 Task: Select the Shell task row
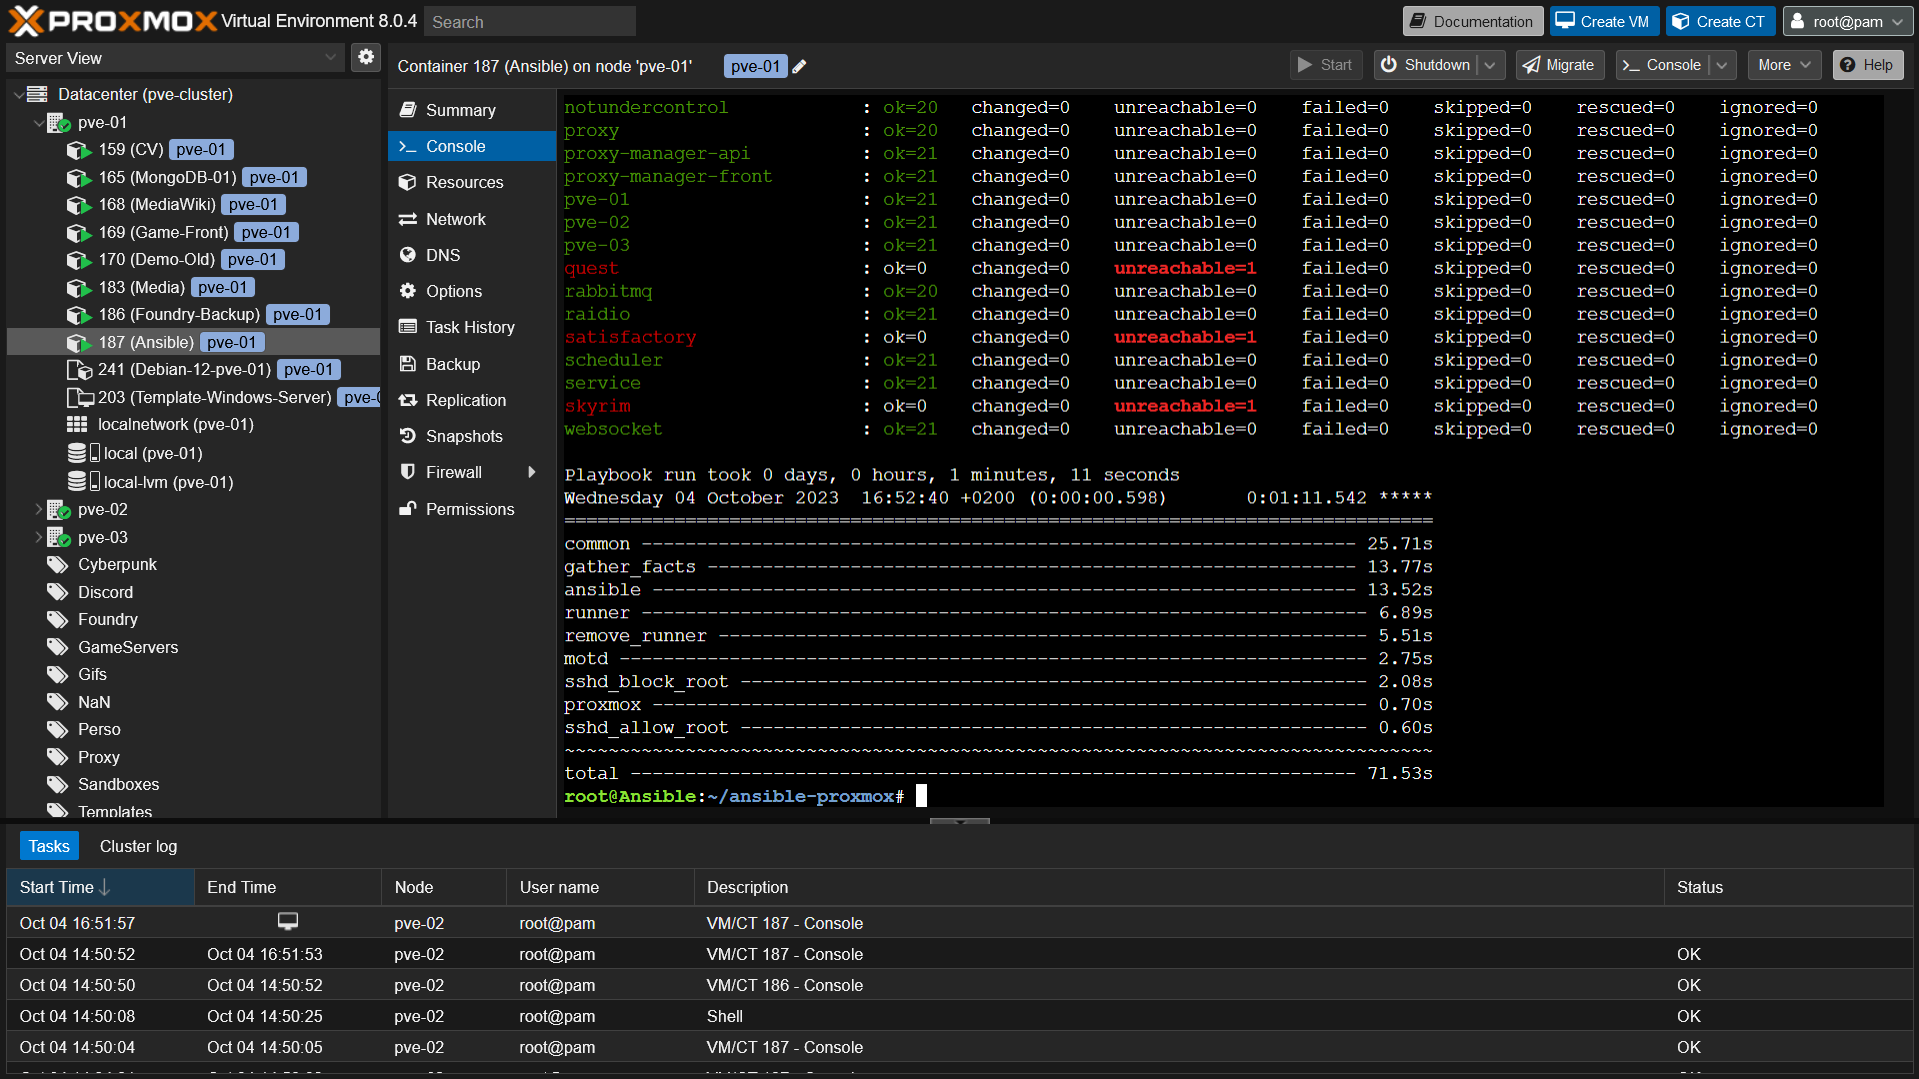point(959,1016)
